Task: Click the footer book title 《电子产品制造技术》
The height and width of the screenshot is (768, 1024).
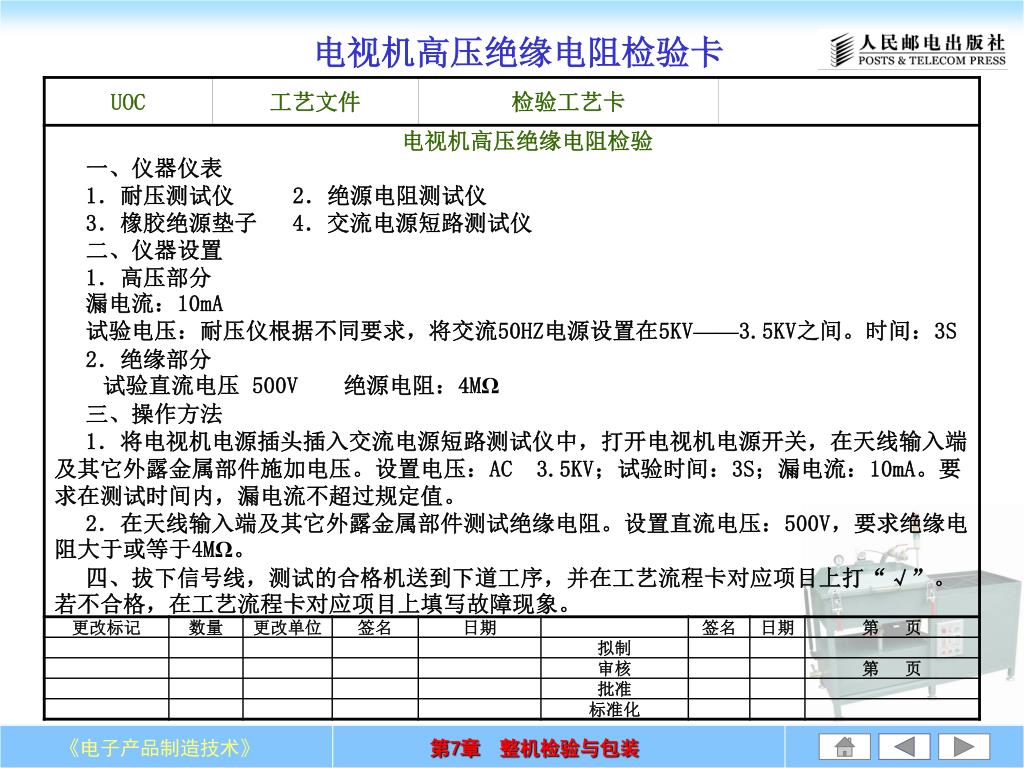Action: tap(159, 748)
